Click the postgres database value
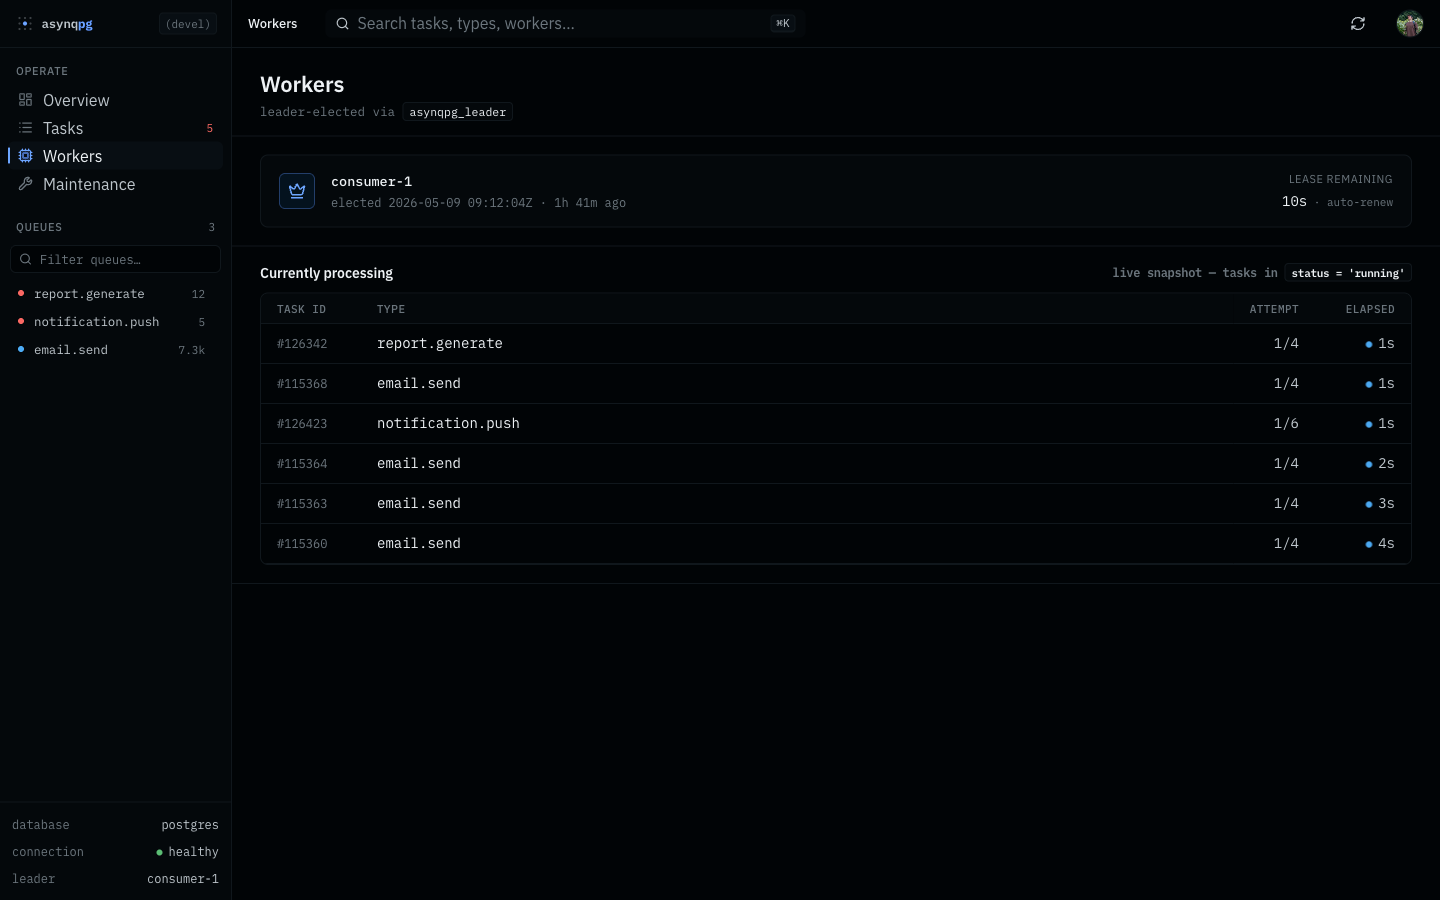Screen dimensions: 1440x900 coord(190,825)
